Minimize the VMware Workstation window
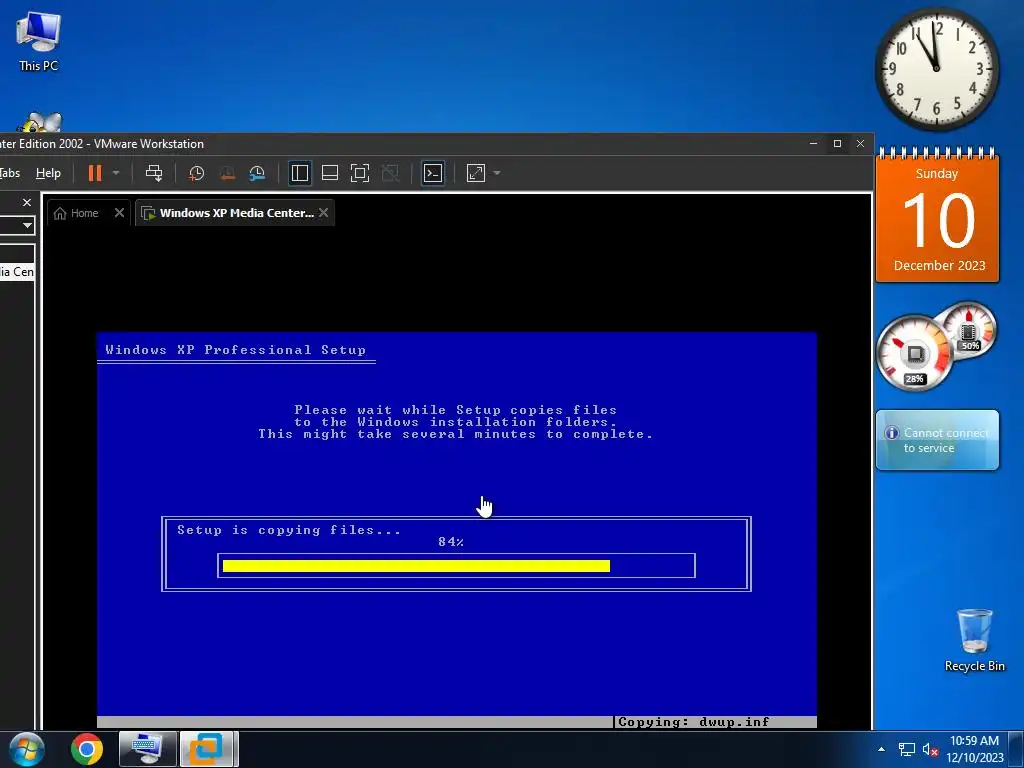1024x768 pixels. pyautogui.click(x=813, y=144)
